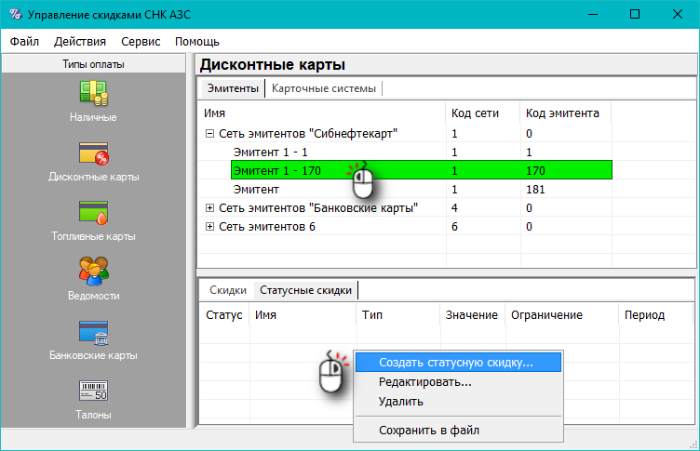Open the Действия menu
The width and height of the screenshot is (700, 451).
click(x=80, y=42)
